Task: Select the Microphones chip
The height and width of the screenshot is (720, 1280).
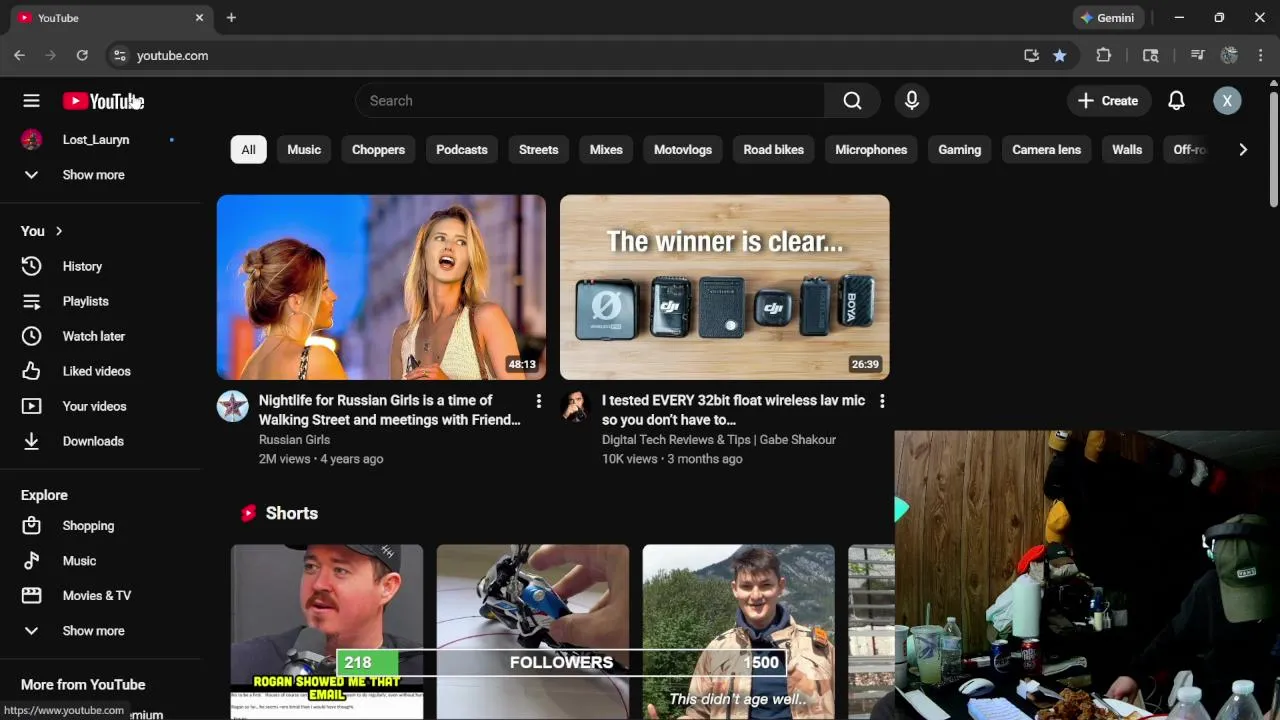Action: [871, 150]
